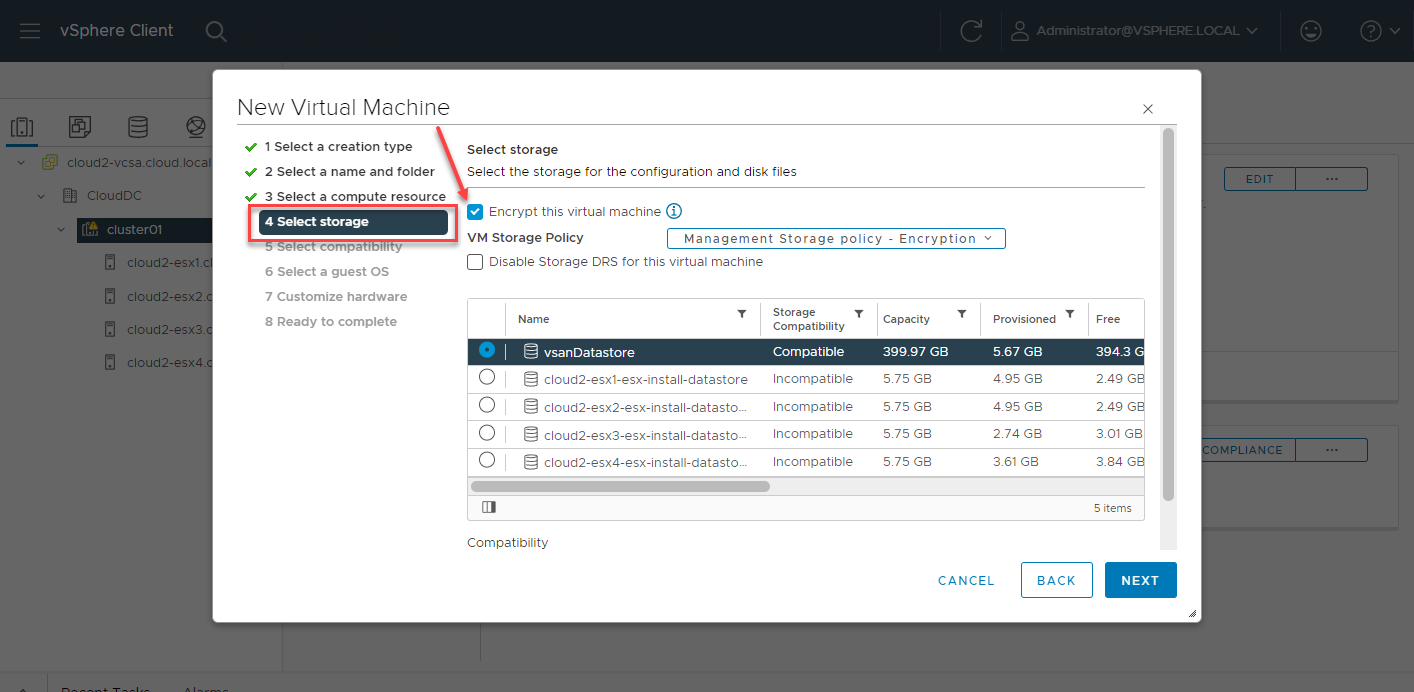The width and height of the screenshot is (1414, 692).
Task: Open the help question mark menu
Action: point(1380,31)
